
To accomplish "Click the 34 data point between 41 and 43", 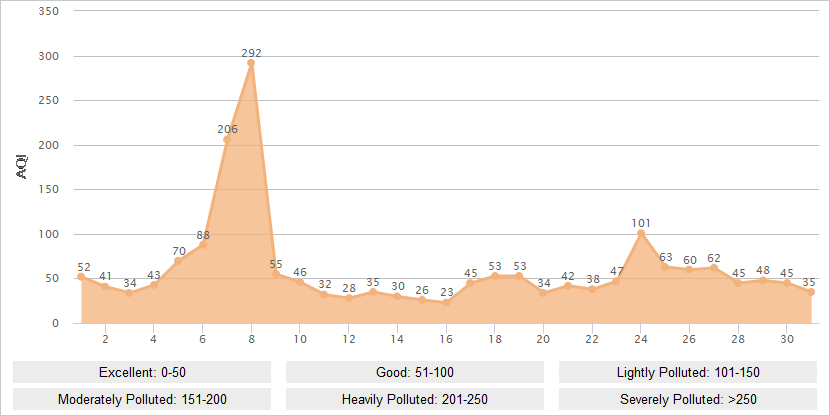I will click(x=129, y=293).
